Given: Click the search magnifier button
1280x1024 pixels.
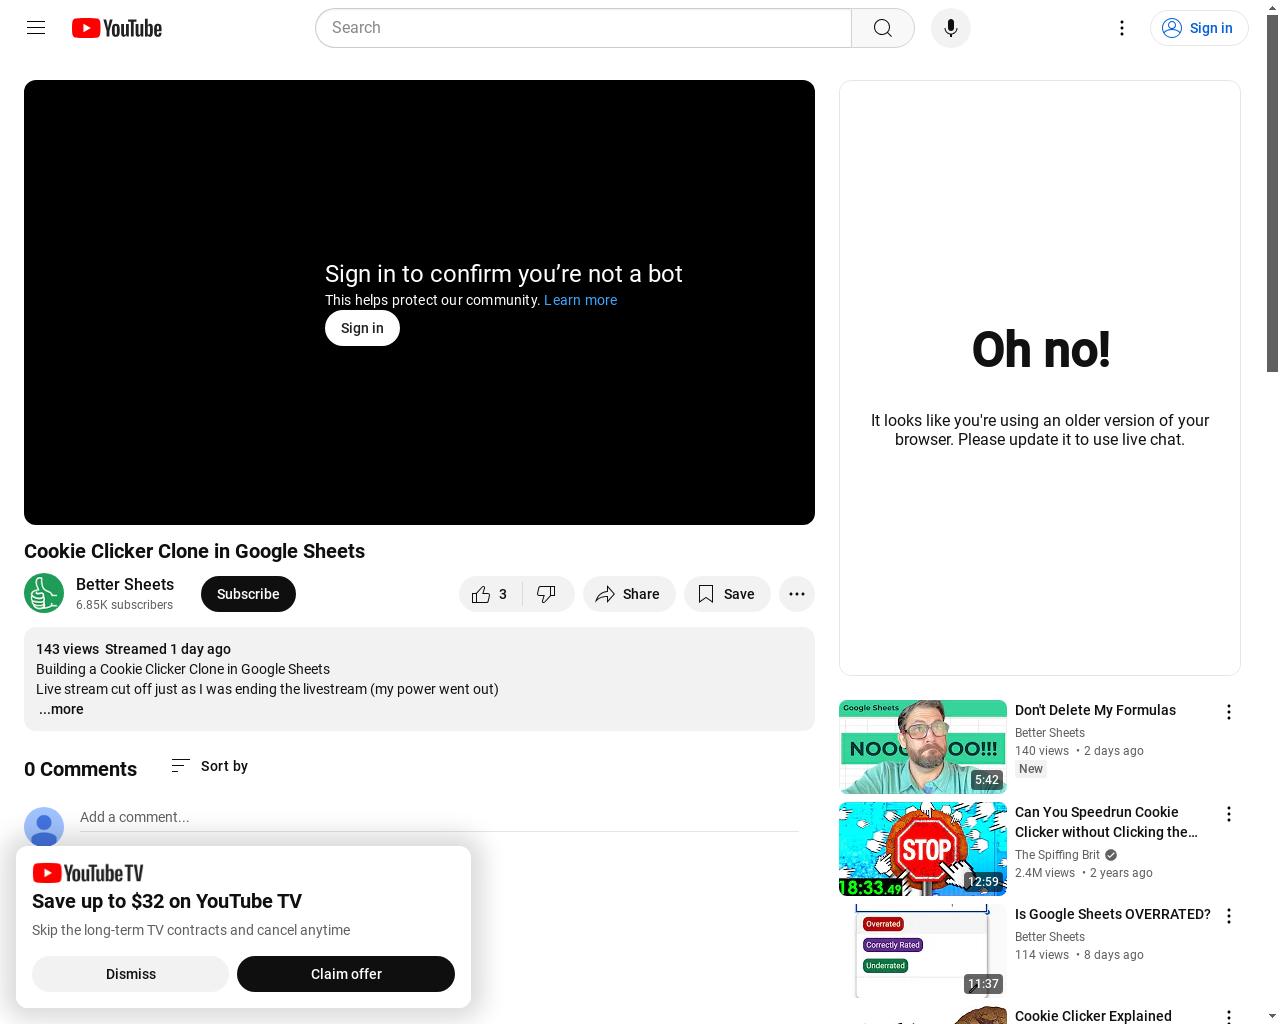Looking at the screenshot, I should point(883,28).
